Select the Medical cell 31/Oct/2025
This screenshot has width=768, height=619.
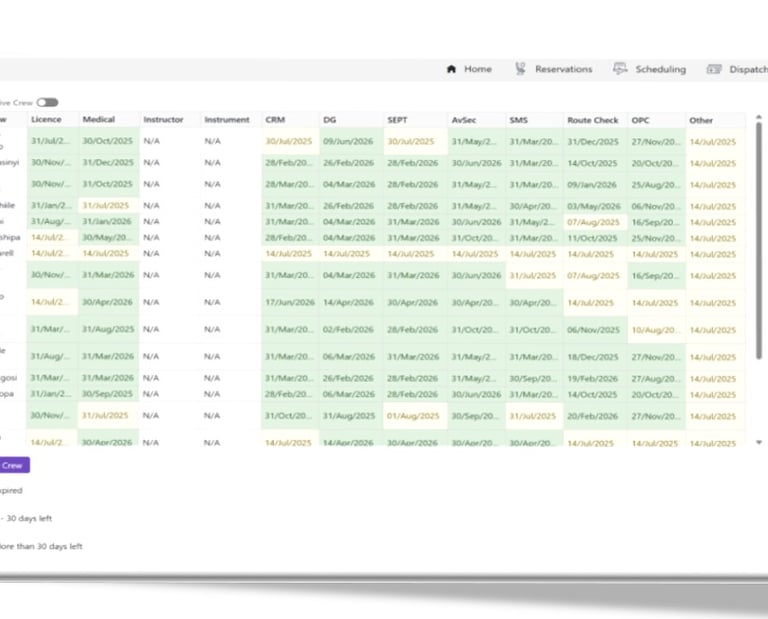pos(108,184)
